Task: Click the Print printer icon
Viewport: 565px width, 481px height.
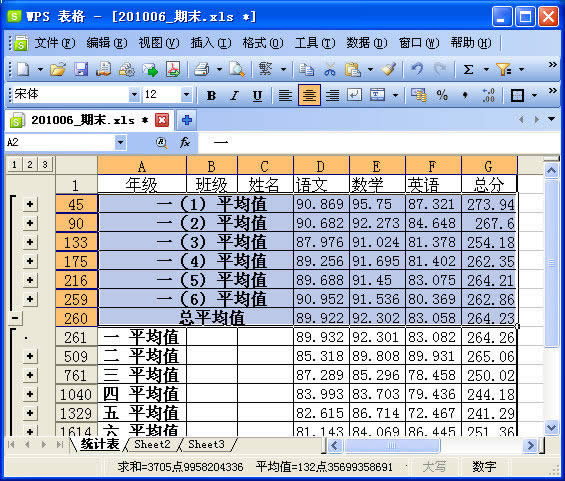Action: click(x=202, y=69)
